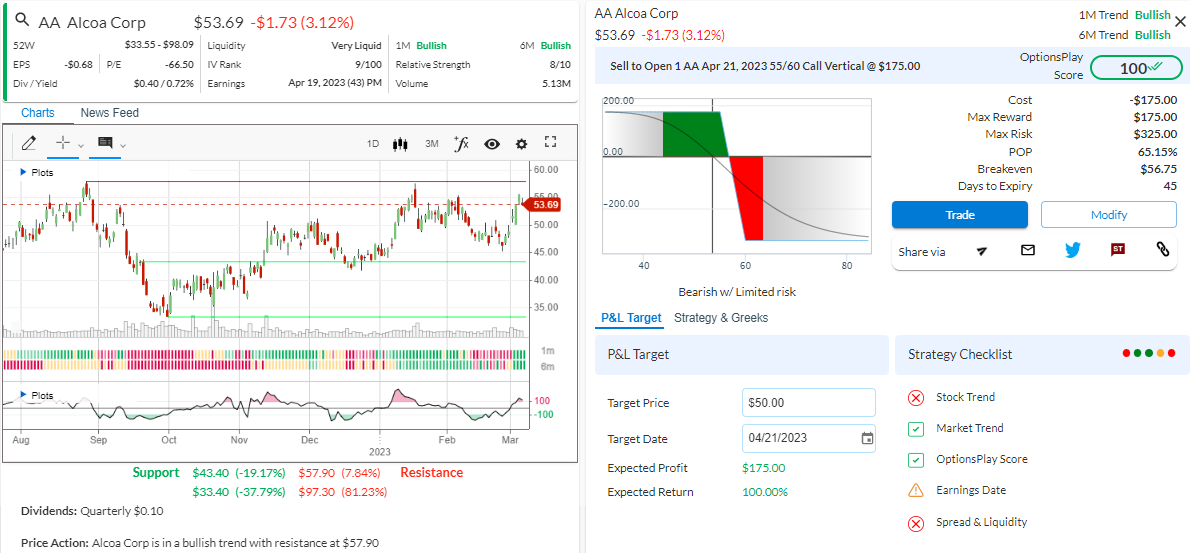Image resolution: width=1190 pixels, height=553 pixels.
Task: Click the Strategy Checklist status dots
Action: coord(1148,353)
